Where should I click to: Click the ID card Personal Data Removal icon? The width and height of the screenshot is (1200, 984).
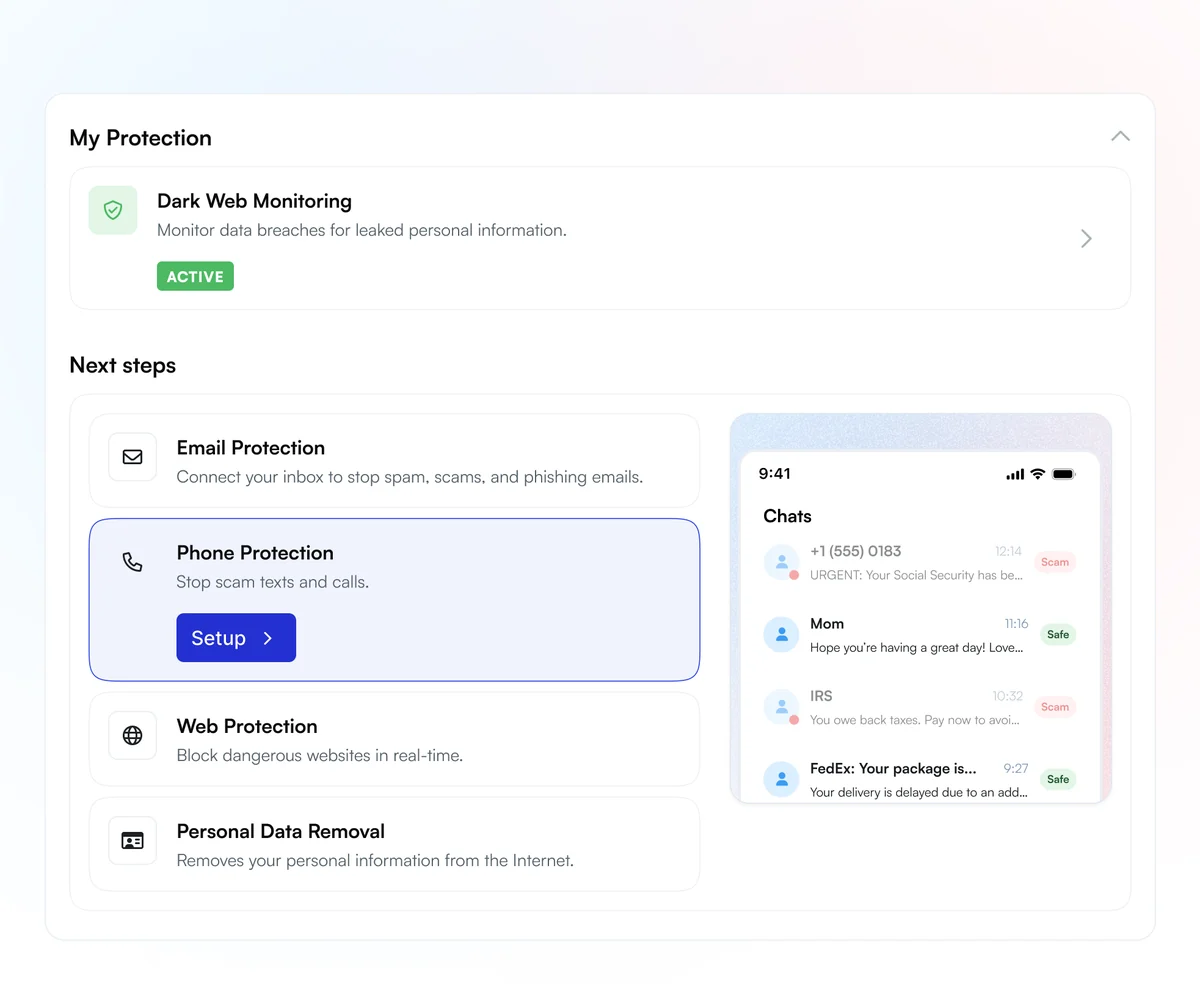click(x=132, y=841)
